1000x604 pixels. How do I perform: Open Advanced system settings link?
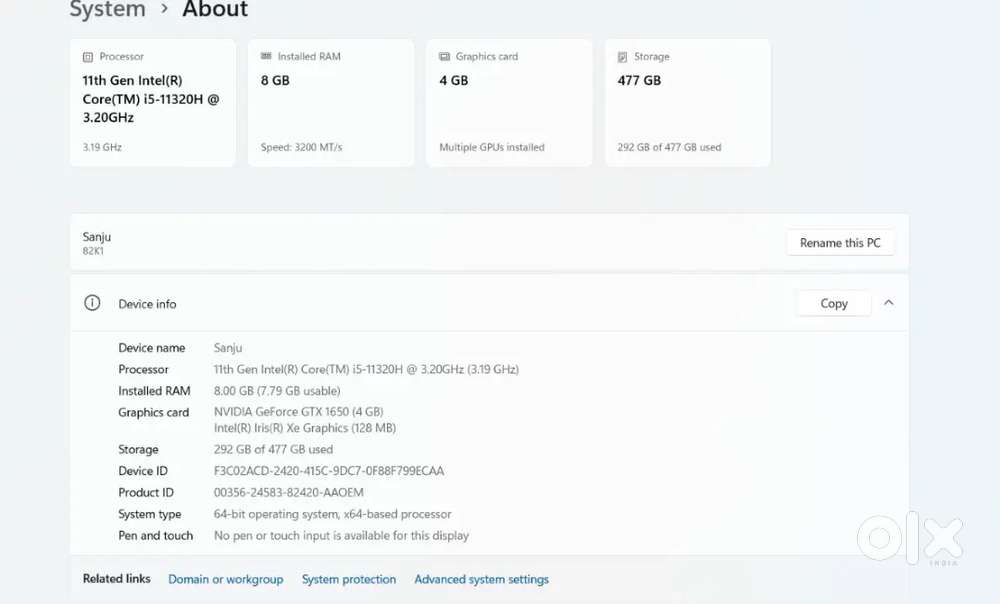pyautogui.click(x=482, y=579)
